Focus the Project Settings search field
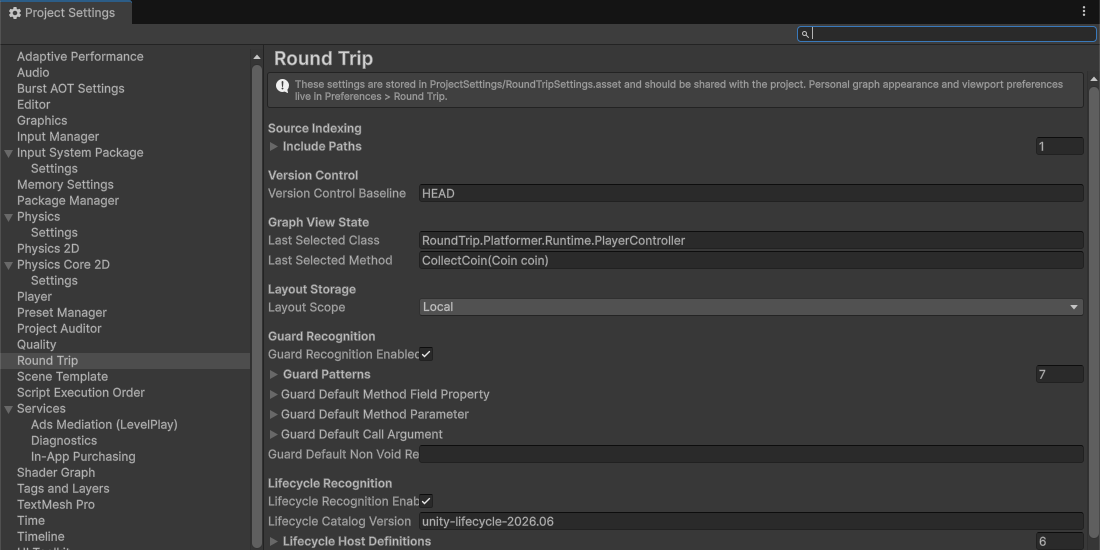 point(947,34)
